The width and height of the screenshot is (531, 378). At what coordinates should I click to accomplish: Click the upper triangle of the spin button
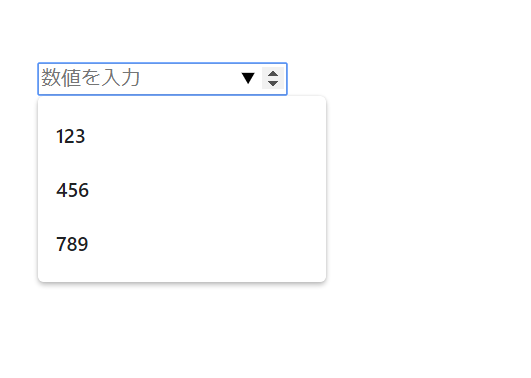pos(273,74)
